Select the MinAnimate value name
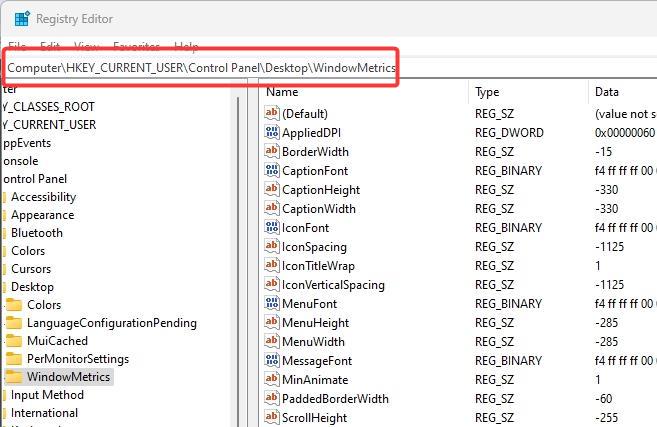Viewport: 657px width, 427px height. point(315,380)
